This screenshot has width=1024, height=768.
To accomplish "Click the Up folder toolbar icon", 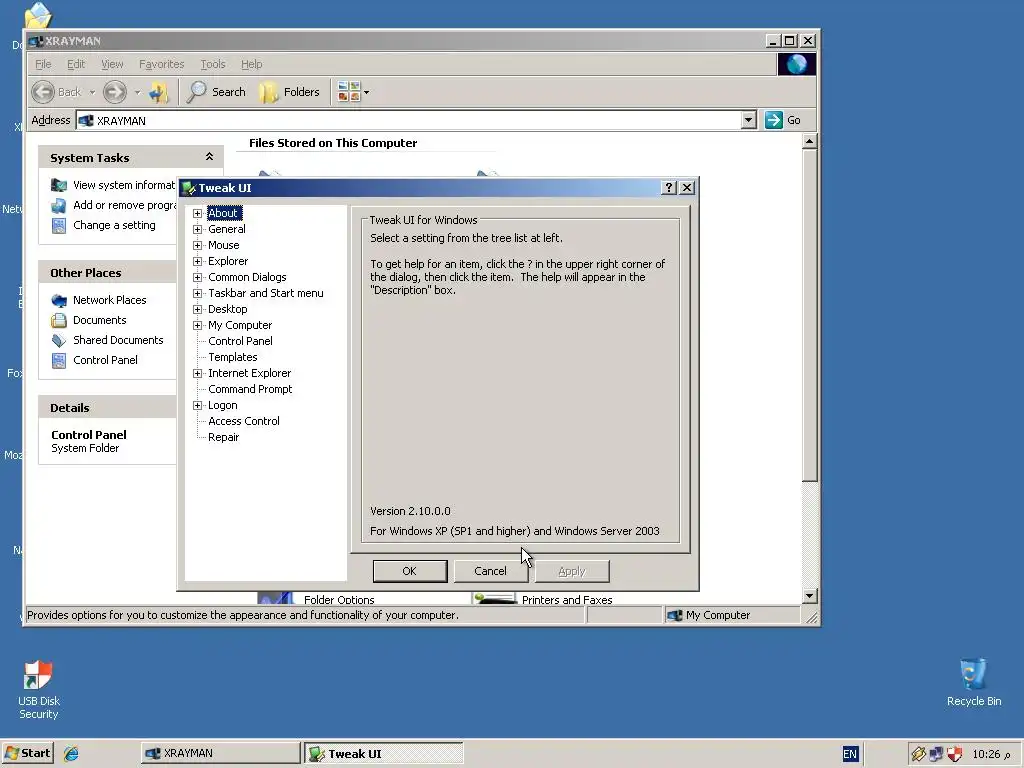I will (159, 92).
